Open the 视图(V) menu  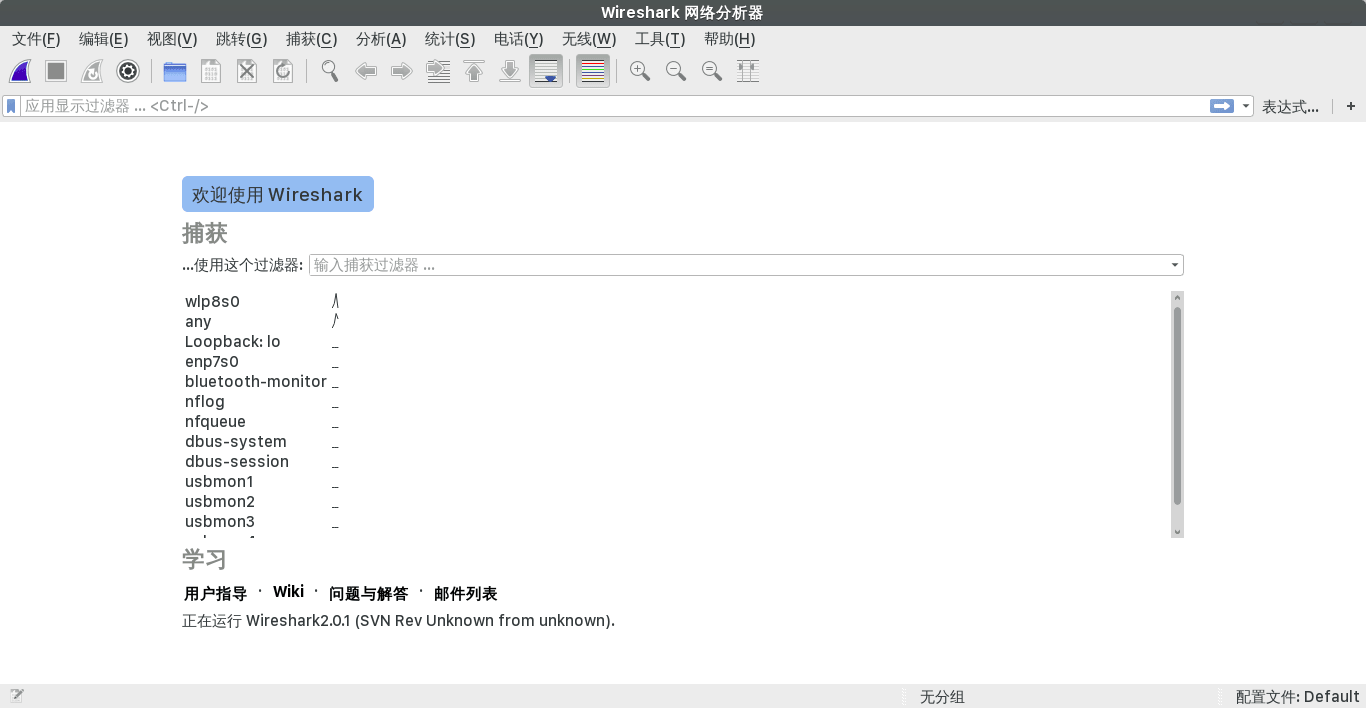coord(172,39)
